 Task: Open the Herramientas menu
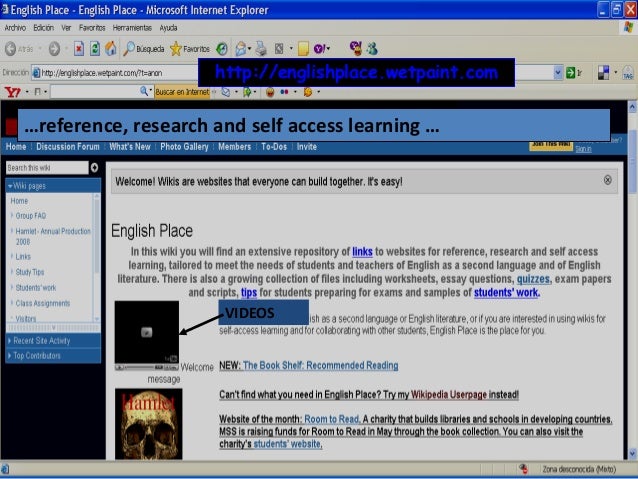(132, 28)
